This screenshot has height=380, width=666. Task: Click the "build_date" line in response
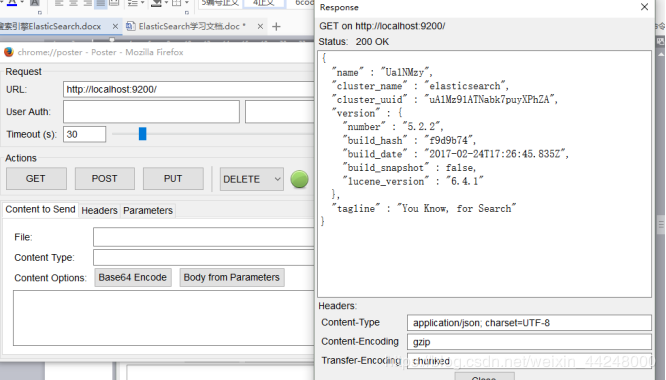(455, 154)
